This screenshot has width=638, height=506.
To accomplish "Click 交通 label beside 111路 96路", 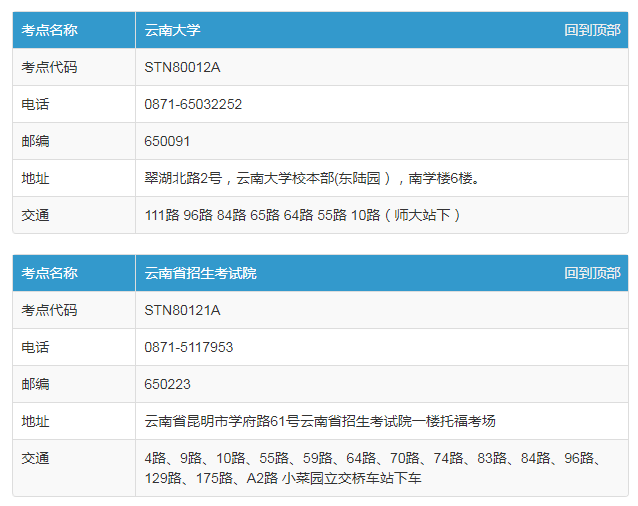I will tap(35, 215).
